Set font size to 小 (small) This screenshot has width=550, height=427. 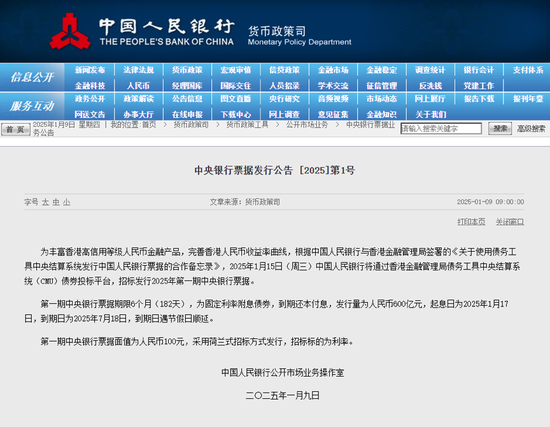[x=67, y=202]
